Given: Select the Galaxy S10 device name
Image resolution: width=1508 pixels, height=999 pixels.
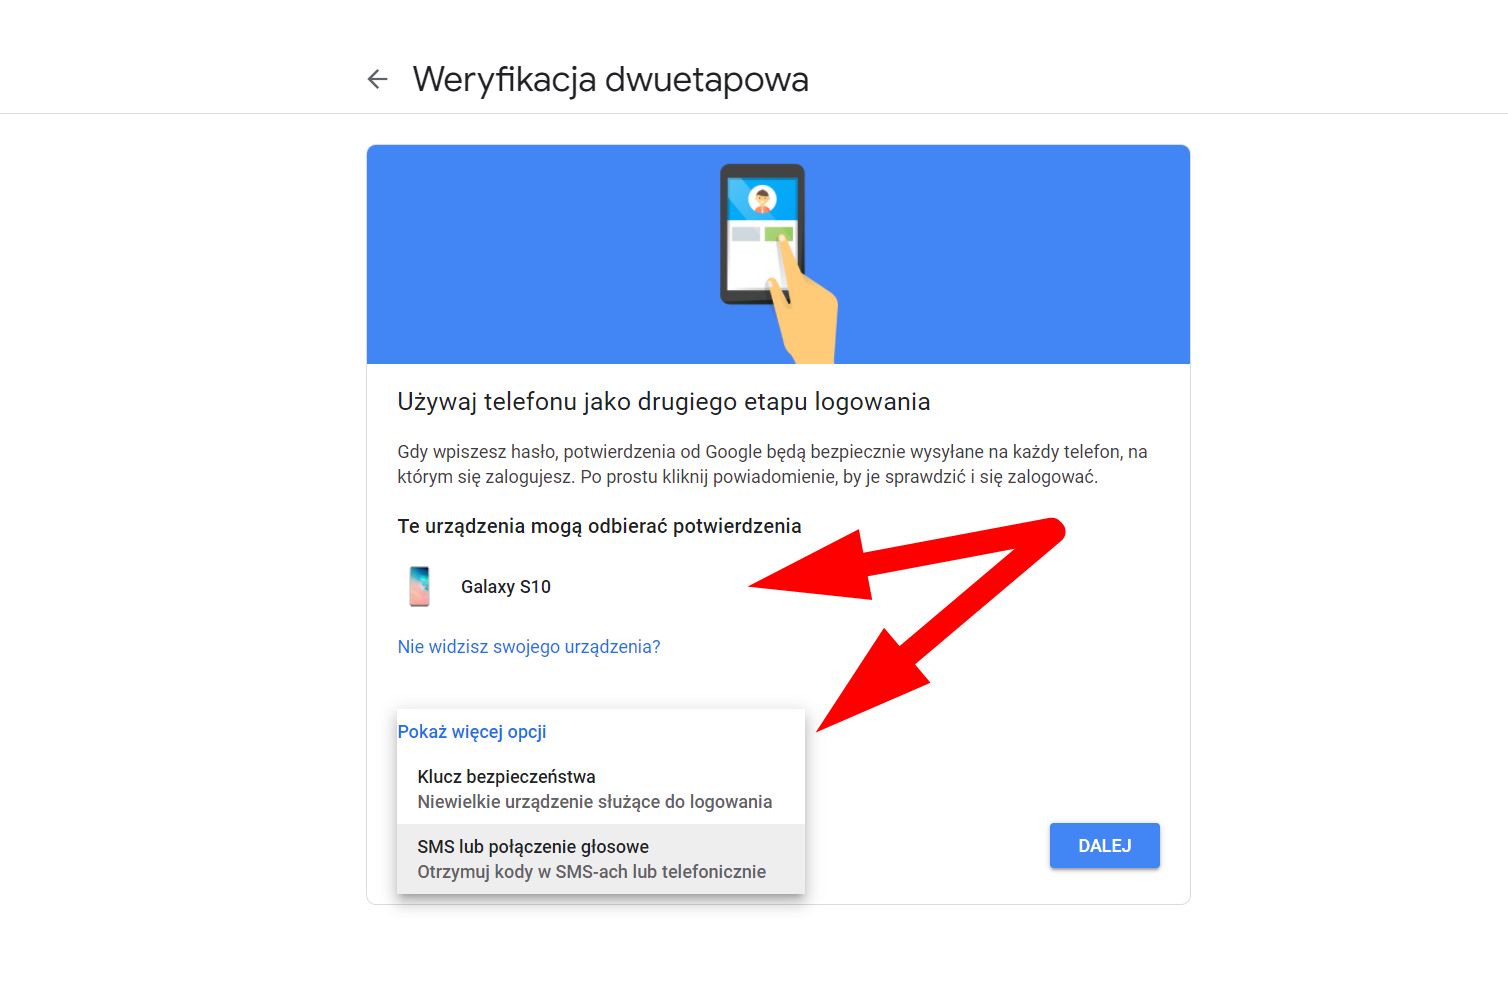Looking at the screenshot, I should point(506,587).
